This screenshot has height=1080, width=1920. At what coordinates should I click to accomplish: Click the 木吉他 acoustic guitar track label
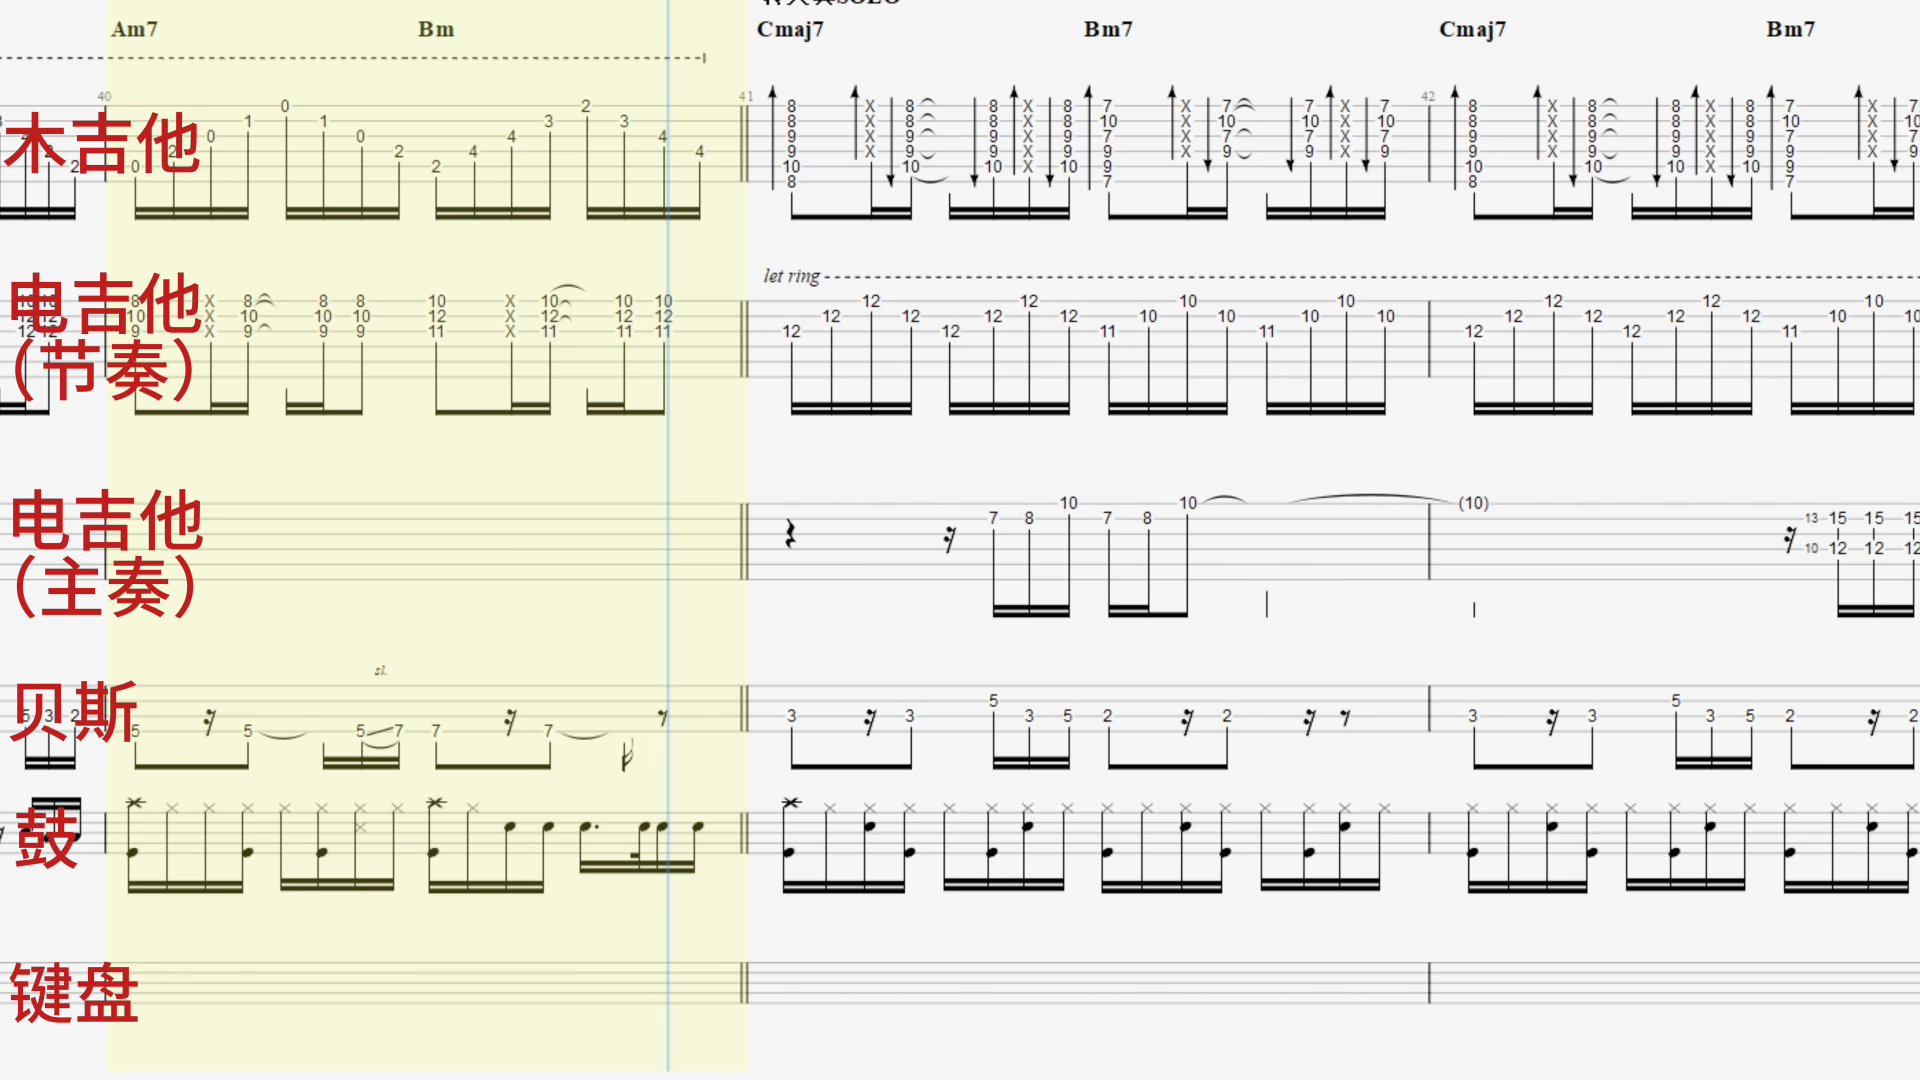(x=102, y=143)
